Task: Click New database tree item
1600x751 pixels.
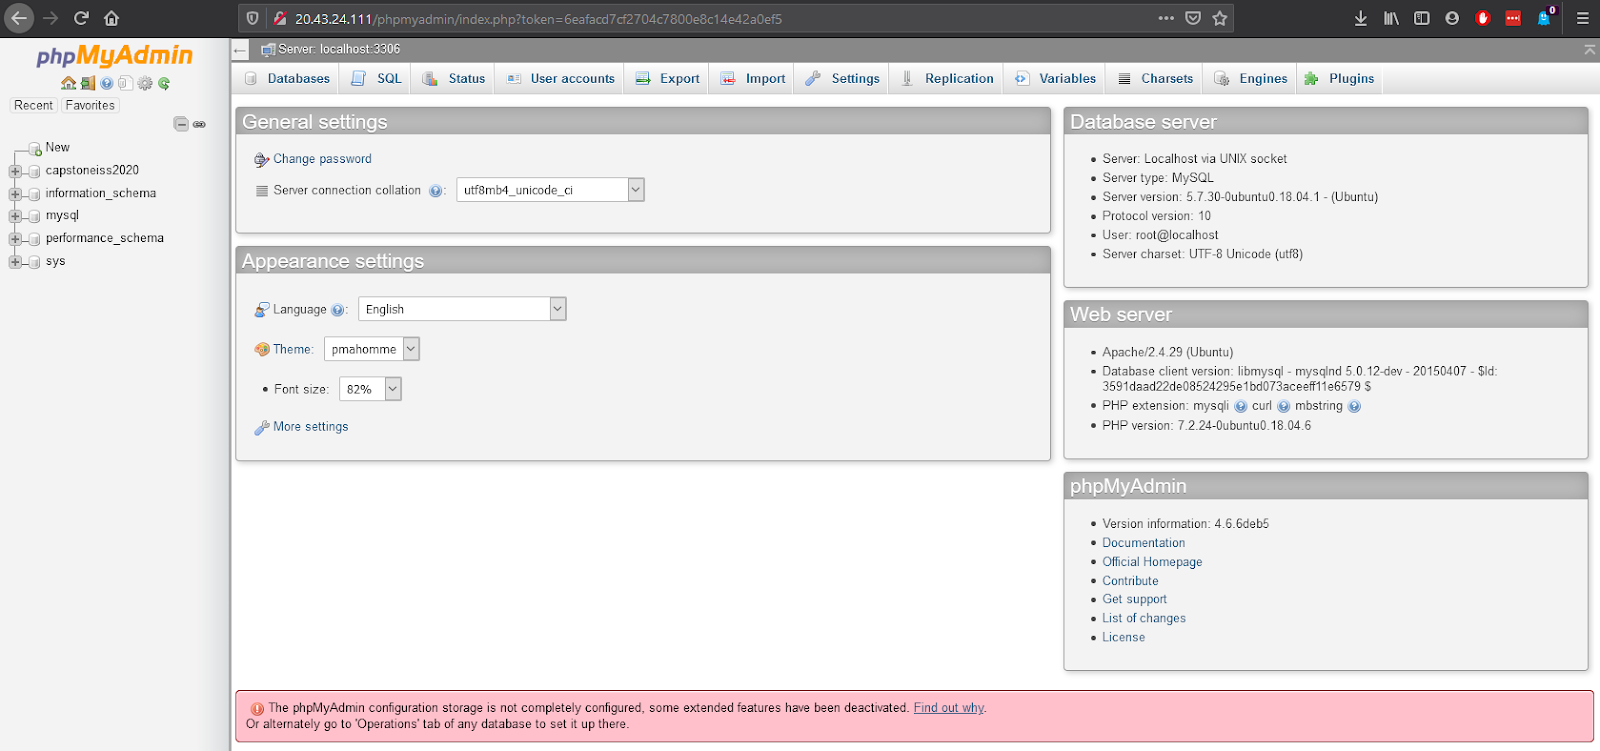Action: (57, 148)
